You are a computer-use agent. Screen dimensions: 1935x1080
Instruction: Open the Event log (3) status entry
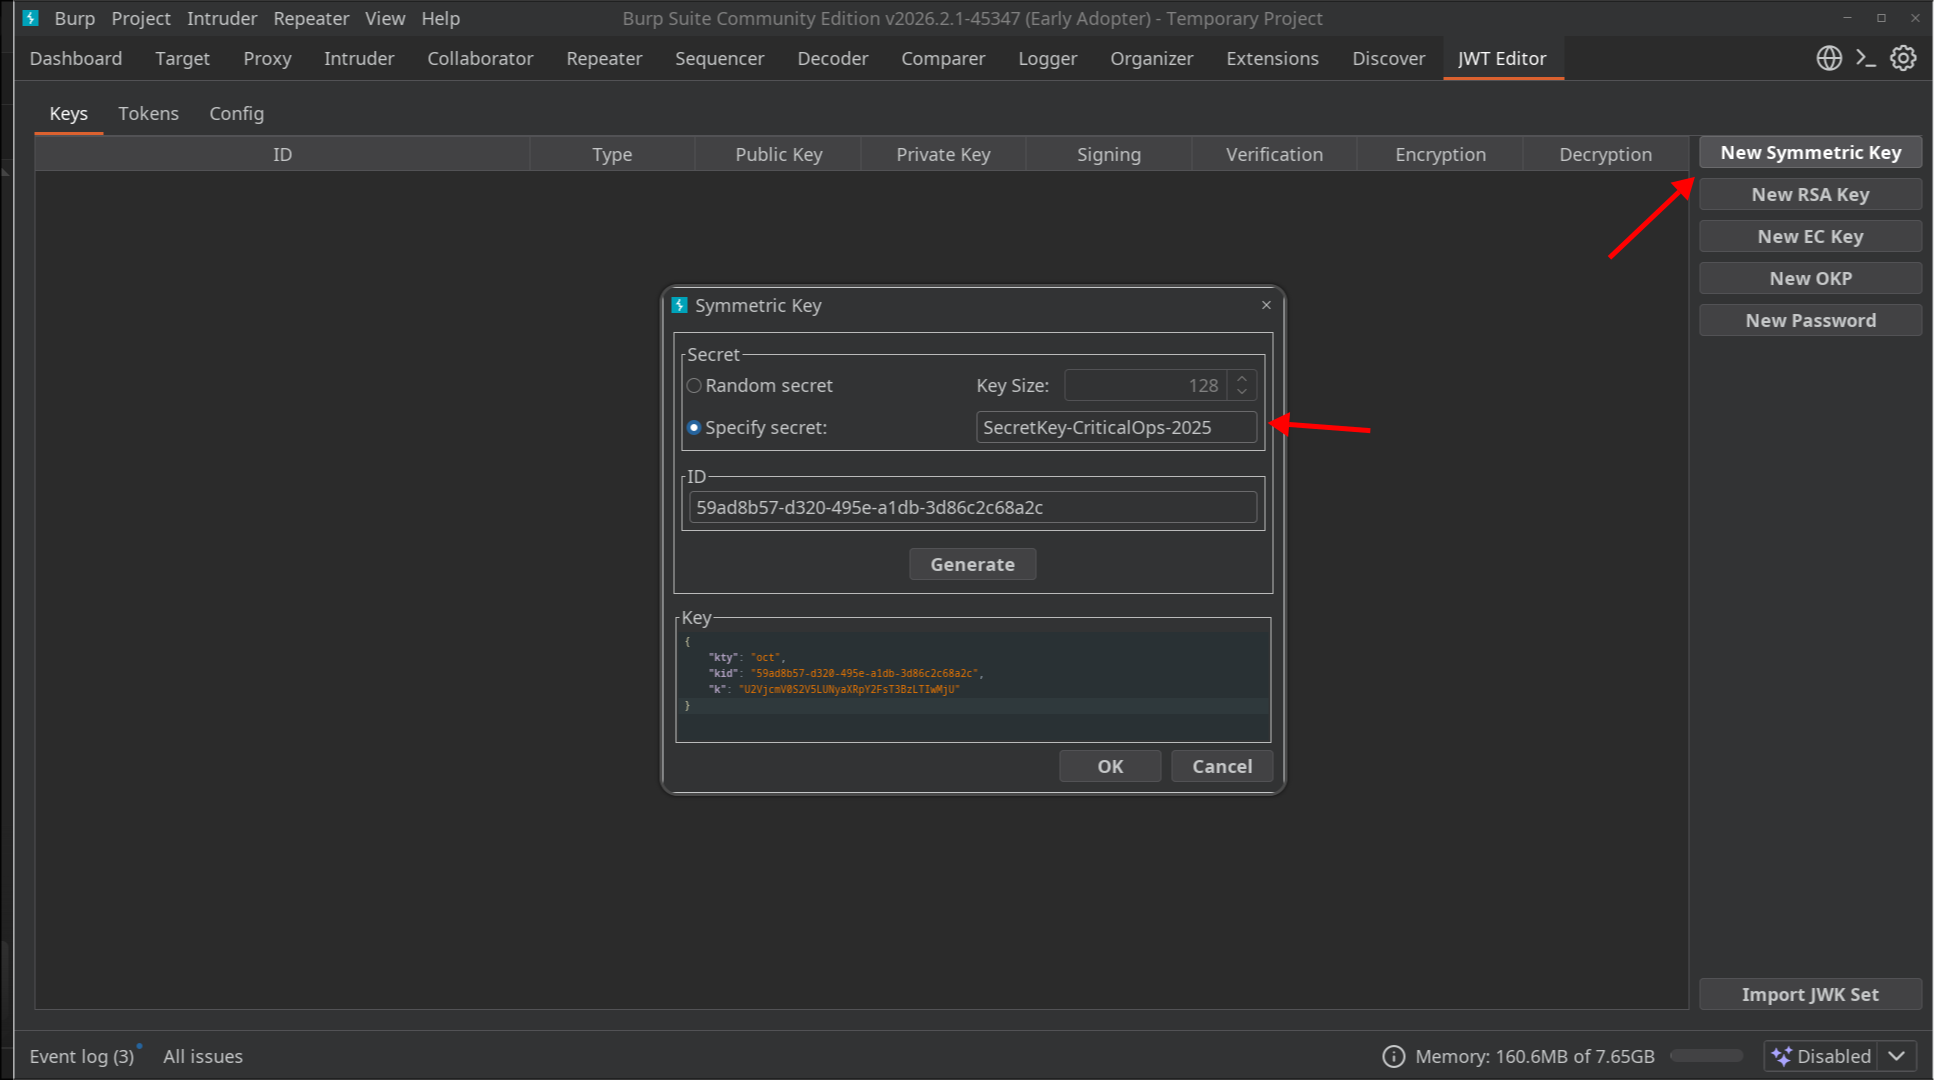pos(82,1056)
